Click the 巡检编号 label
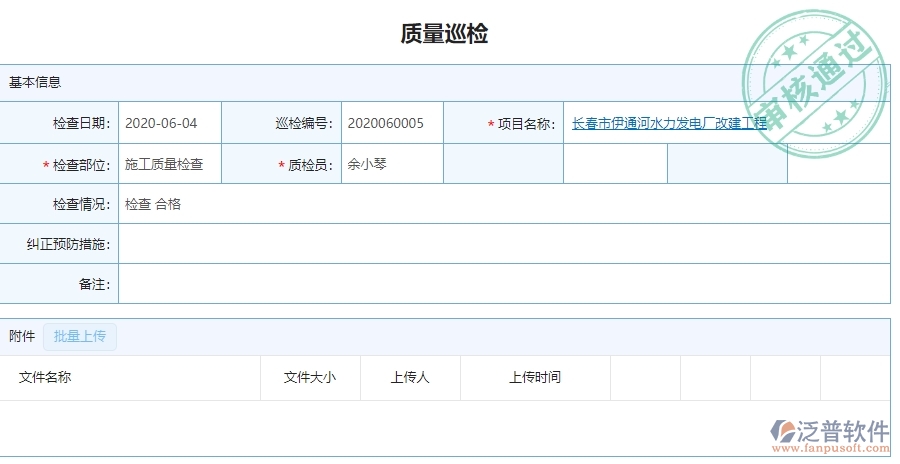The height and width of the screenshot is (464, 900). click(x=304, y=123)
